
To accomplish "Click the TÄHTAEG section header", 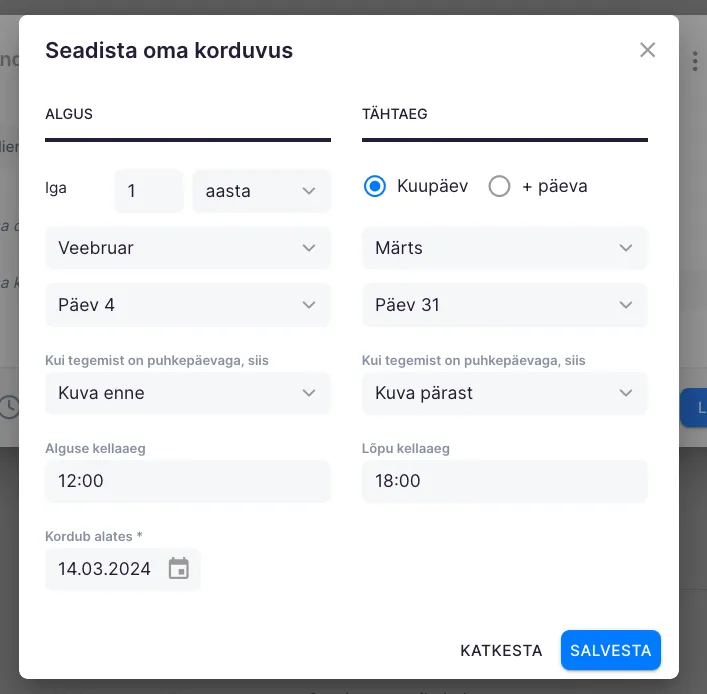I will click(x=395, y=114).
